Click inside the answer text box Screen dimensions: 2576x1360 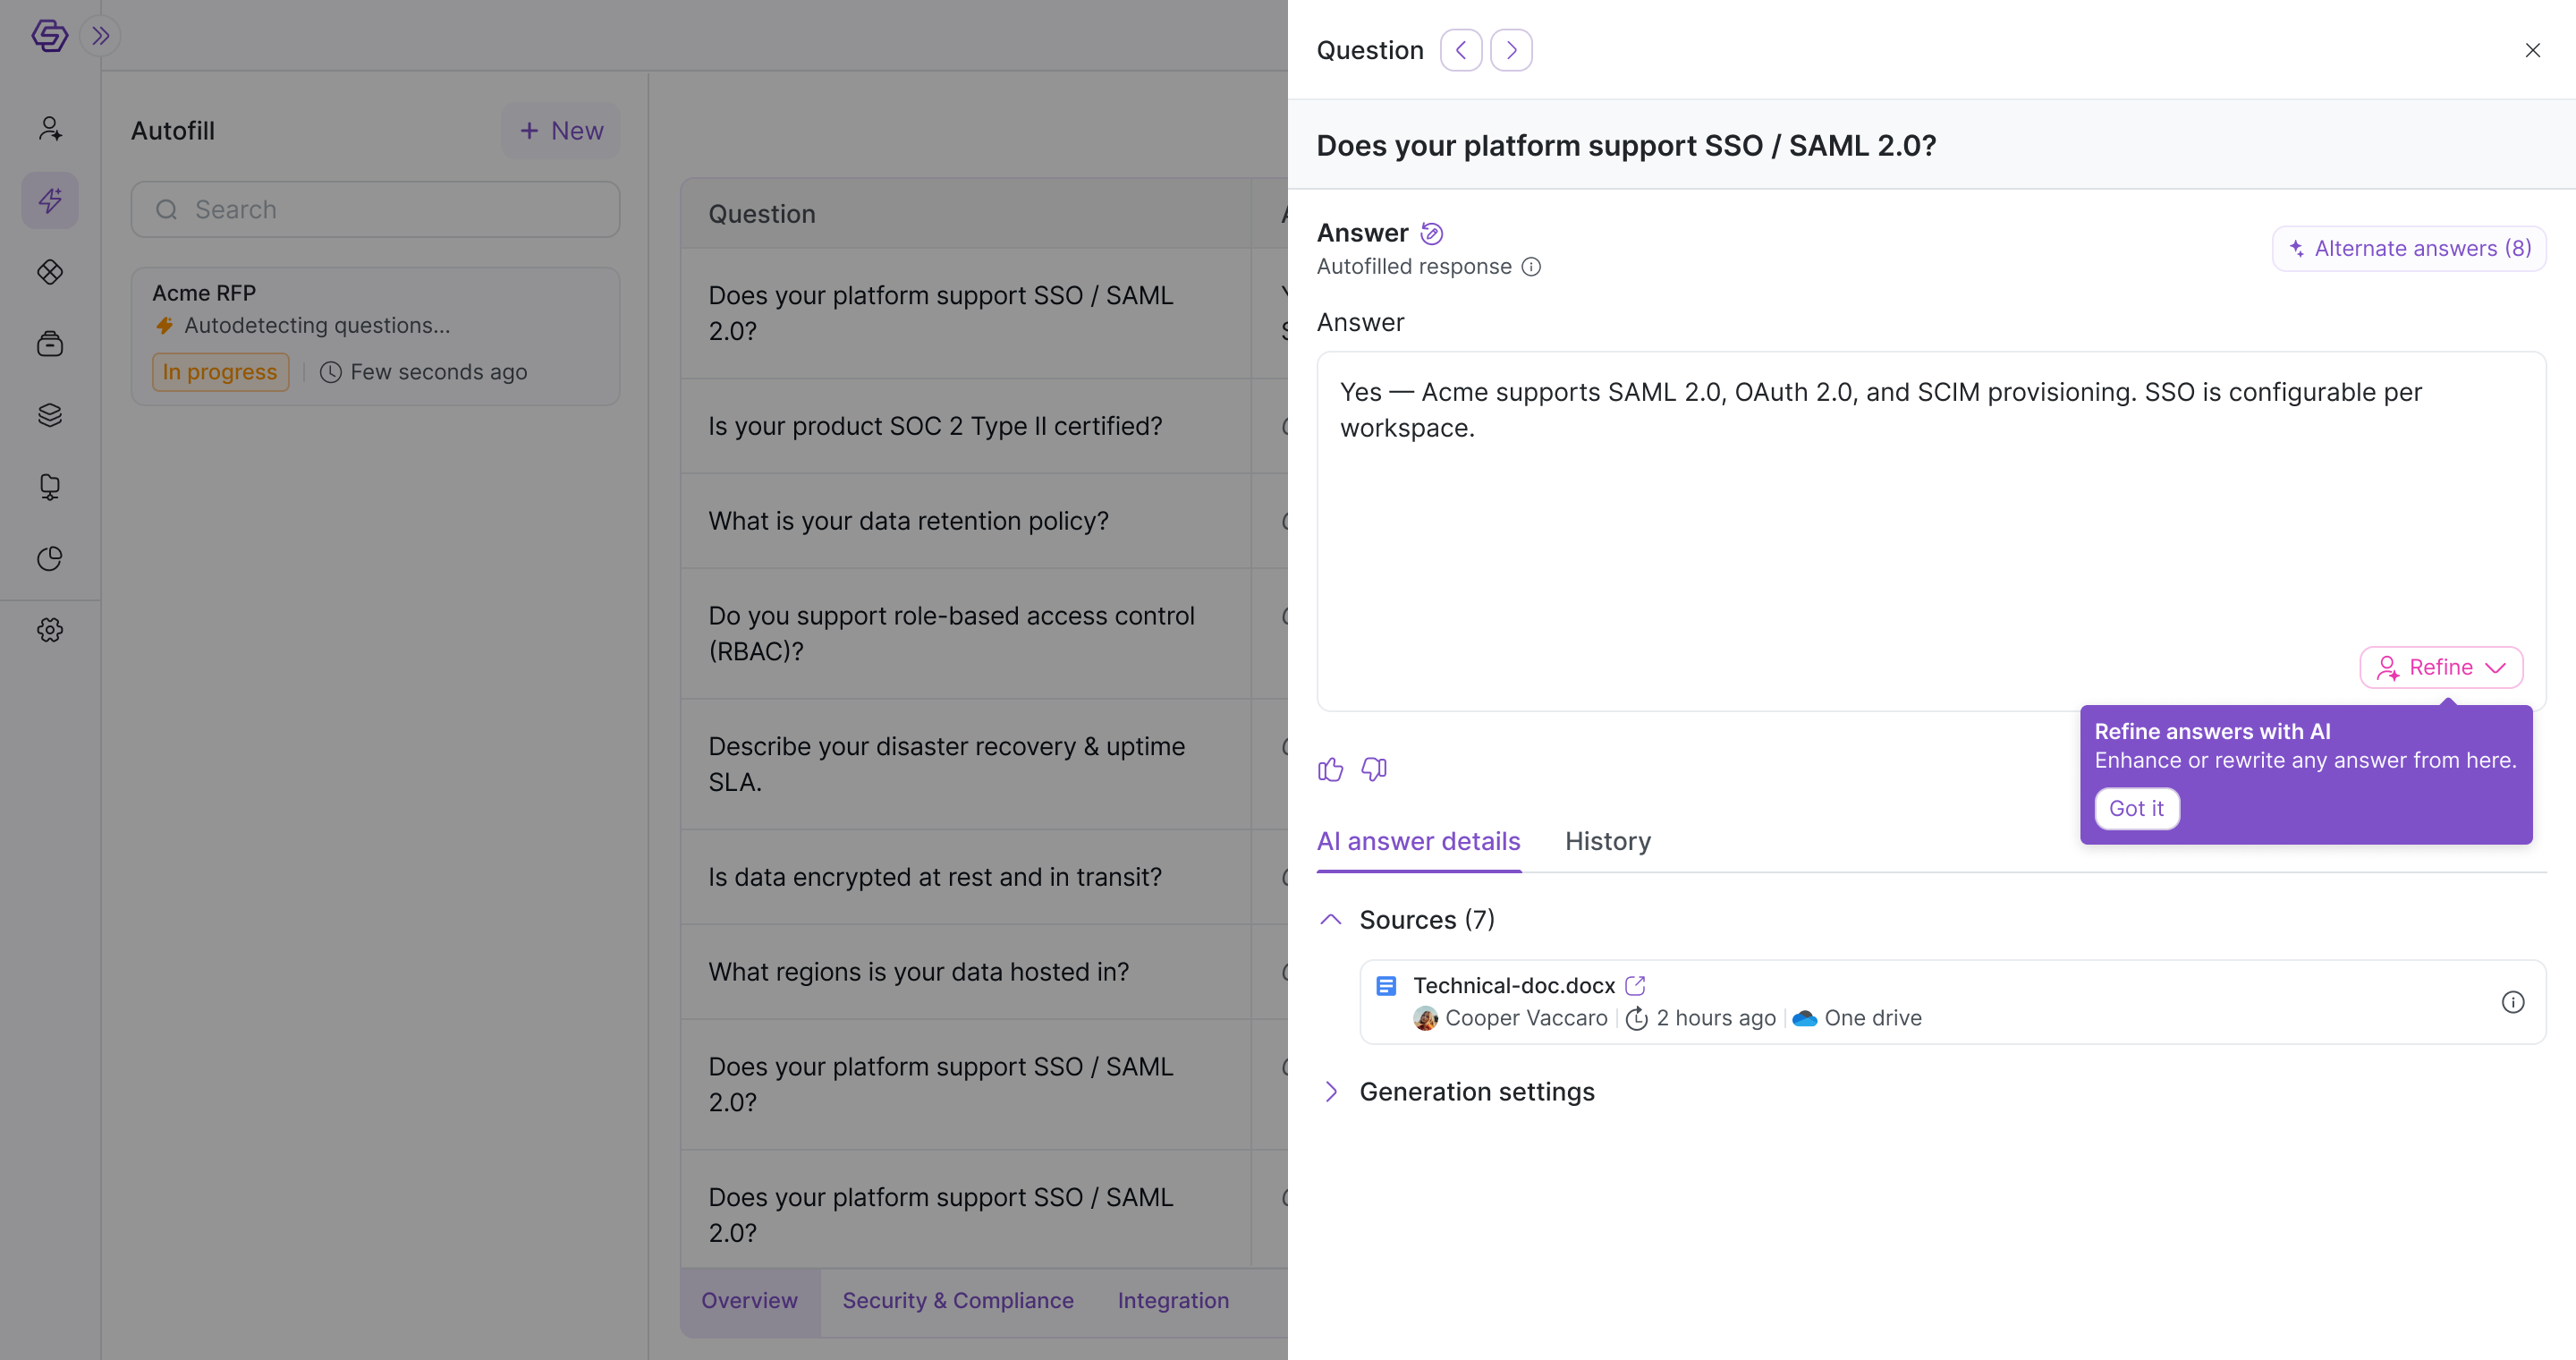[x=1931, y=531]
